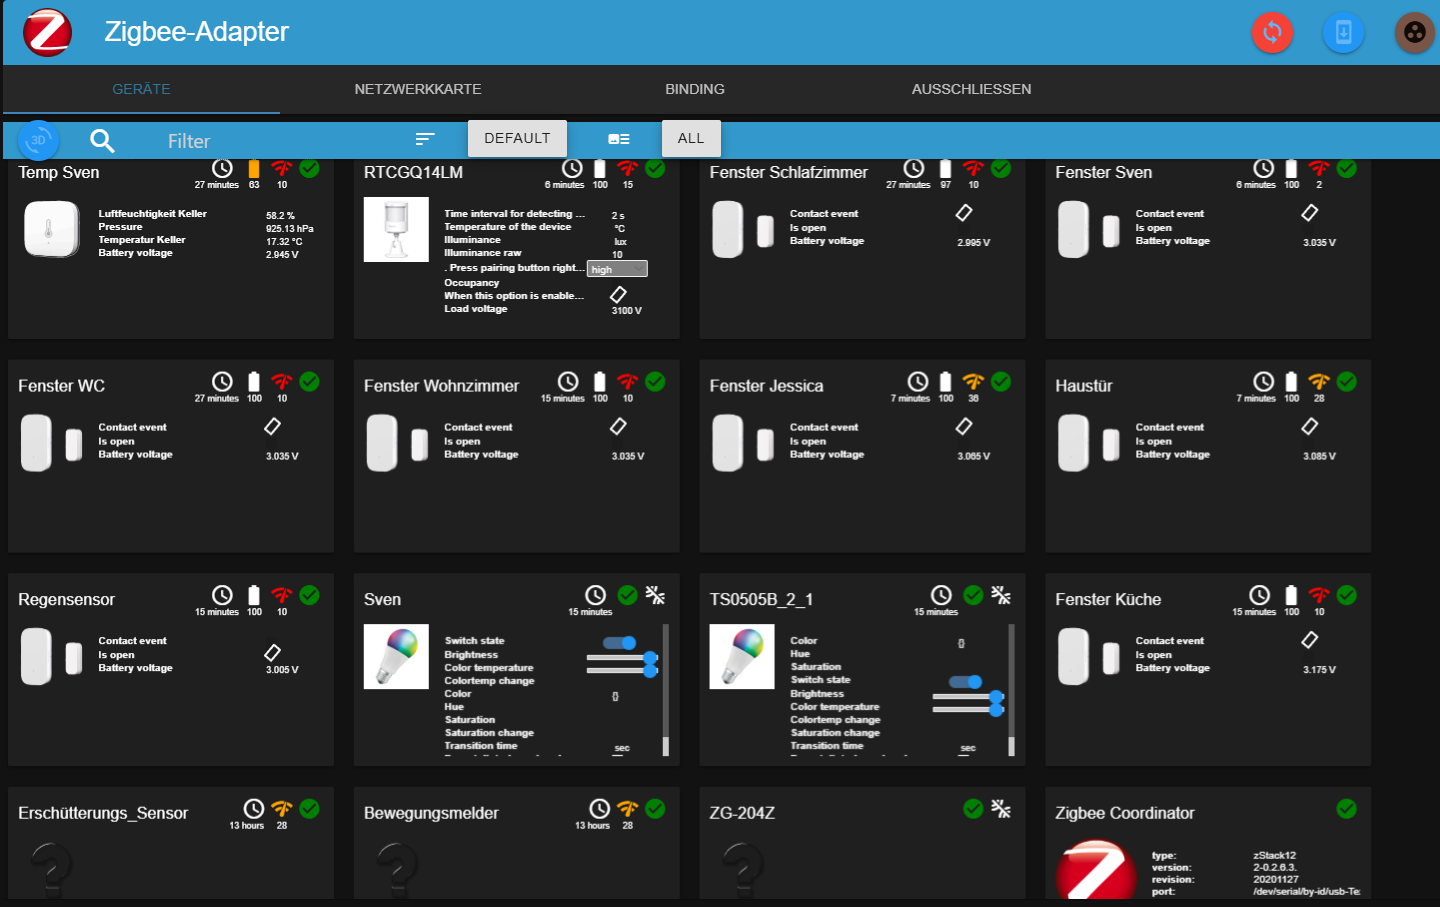Click the Sven light bulb image
This screenshot has width=1440, height=907.
[396, 657]
